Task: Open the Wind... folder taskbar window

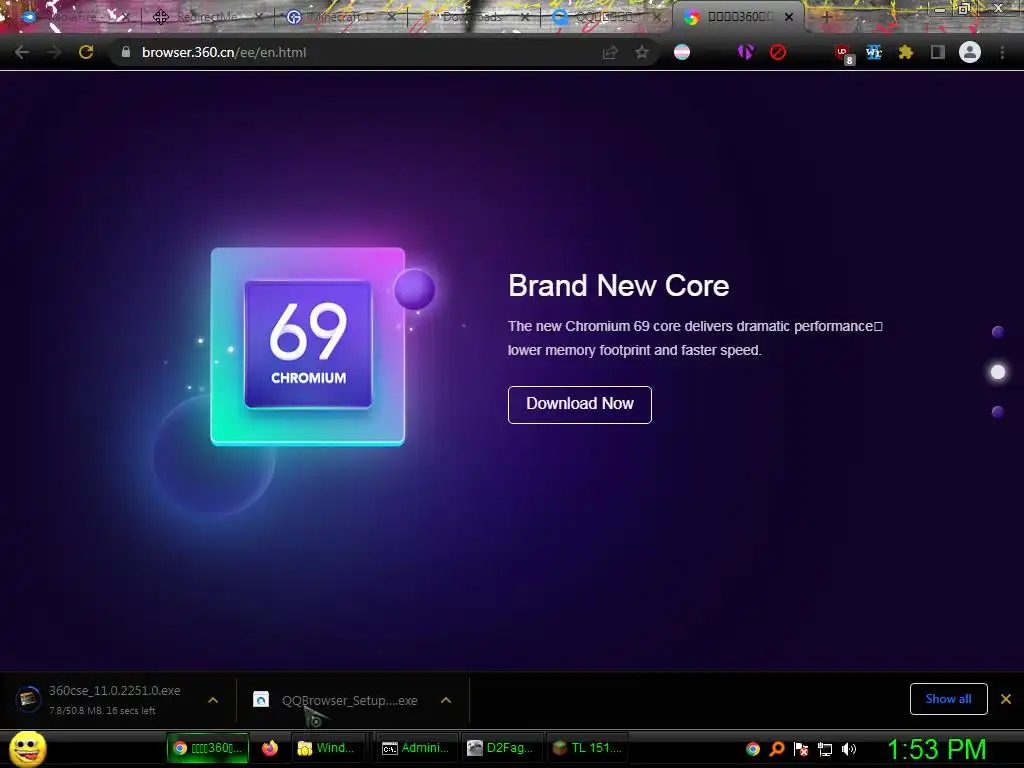Action: [327, 748]
